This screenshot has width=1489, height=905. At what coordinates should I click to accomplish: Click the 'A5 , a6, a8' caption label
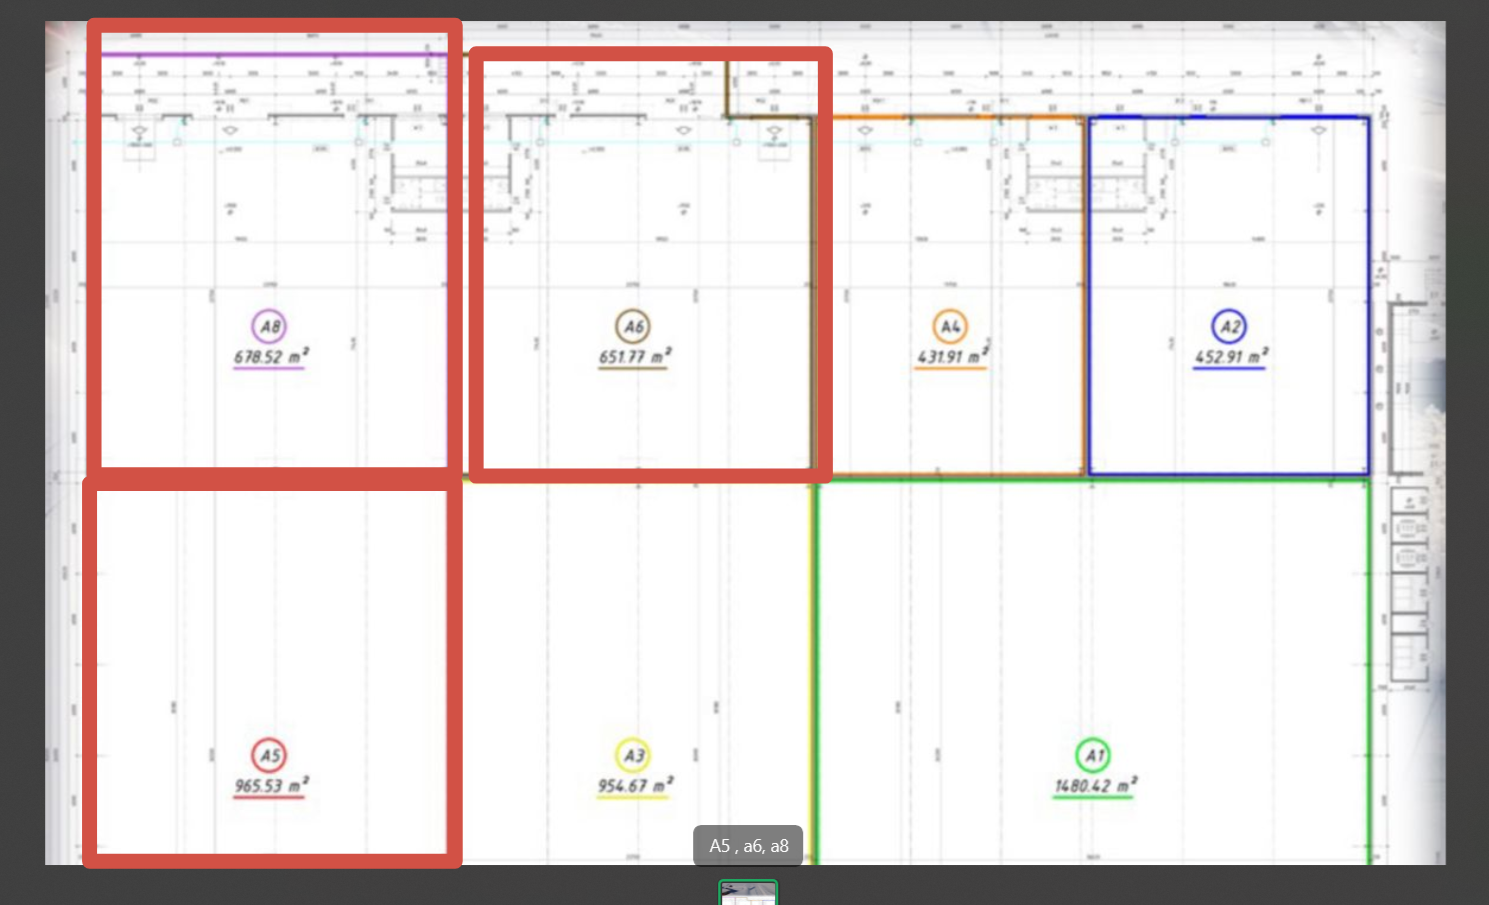tap(748, 846)
